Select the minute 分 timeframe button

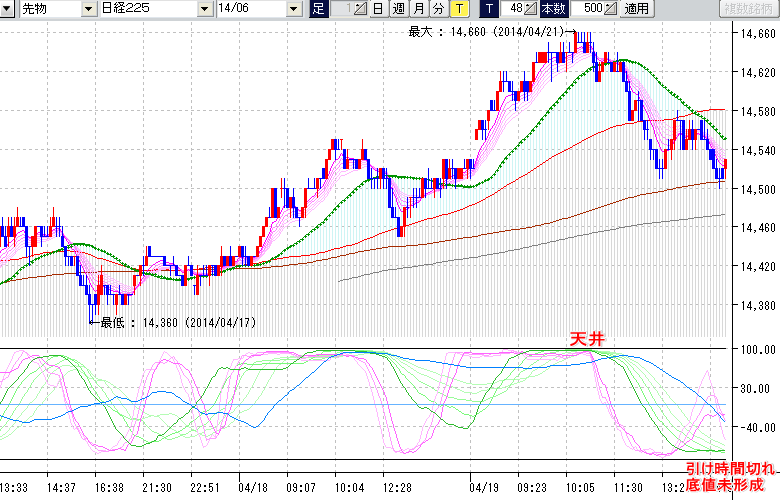point(438,9)
